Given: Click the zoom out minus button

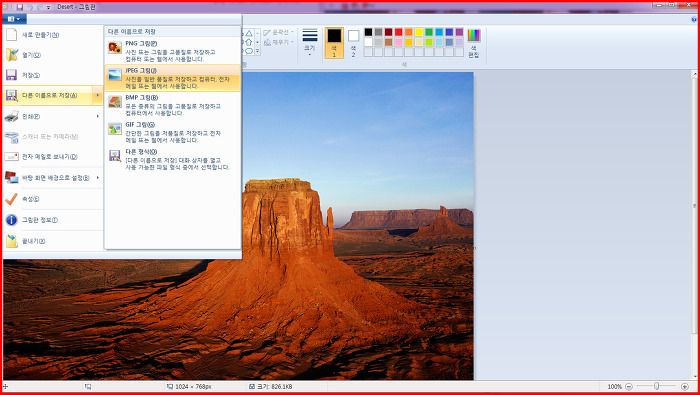Looking at the screenshot, I should (x=629, y=387).
